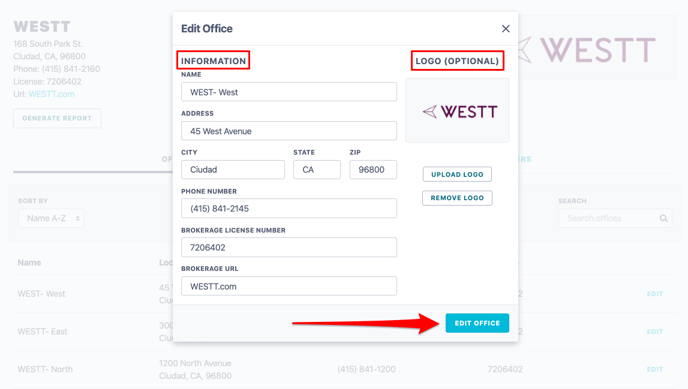The image size is (688, 389).
Task: Click into the Name field containing WEST- West
Action: (x=289, y=92)
